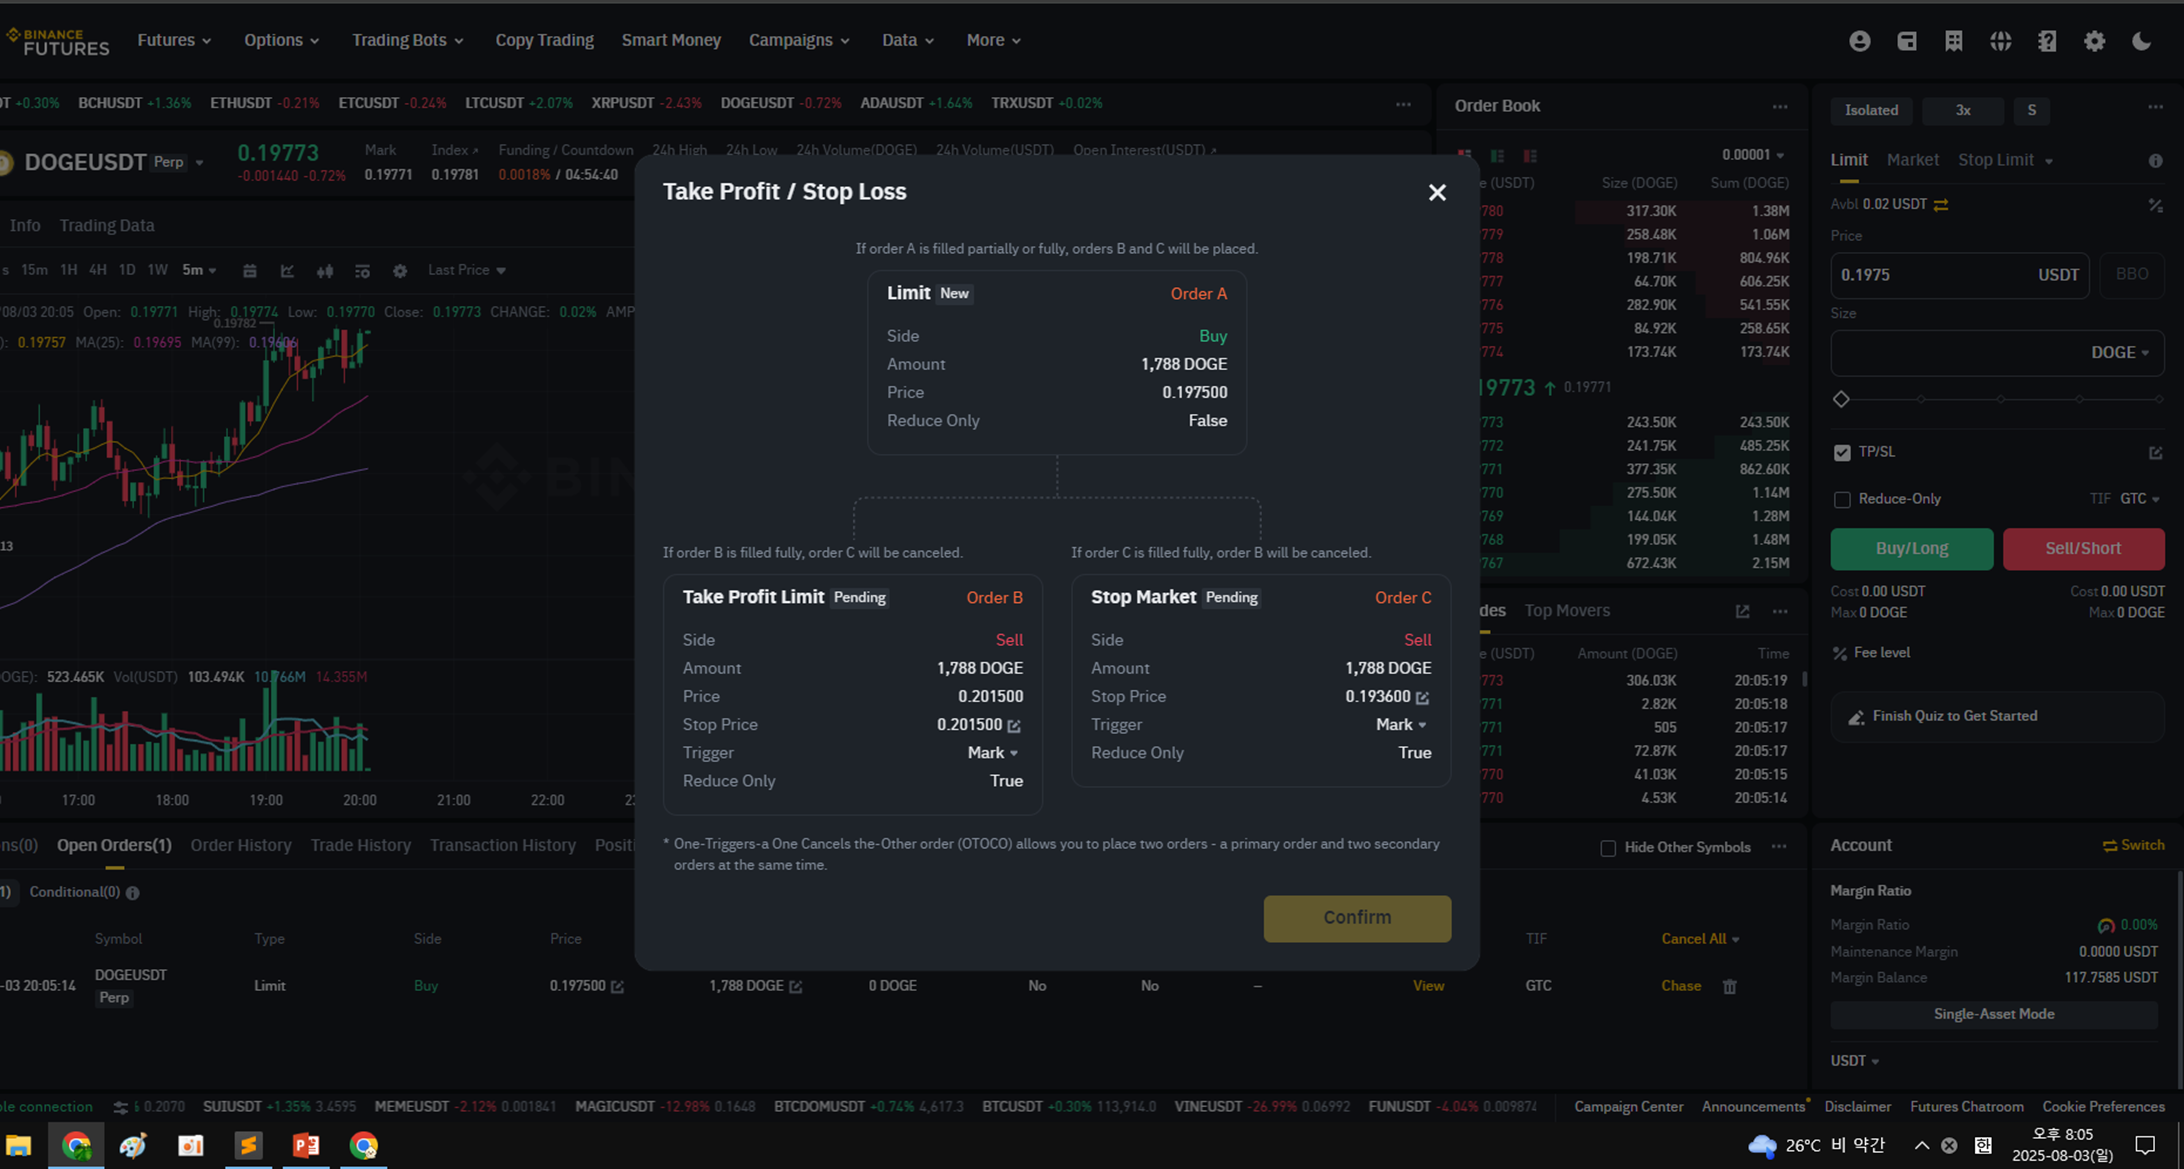Edit the Stop Price in Order C
This screenshot has height=1169, width=2184.
pos(1422,698)
